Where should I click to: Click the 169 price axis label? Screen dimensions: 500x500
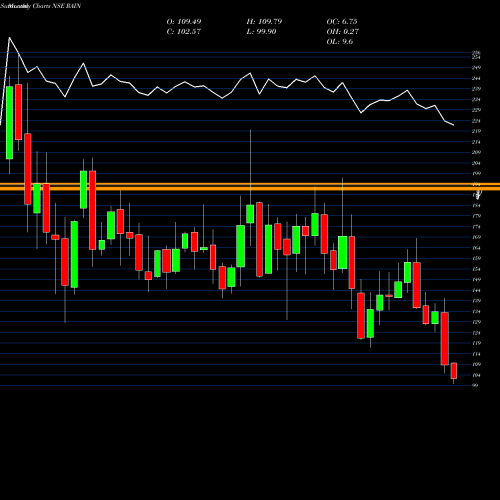(476, 237)
